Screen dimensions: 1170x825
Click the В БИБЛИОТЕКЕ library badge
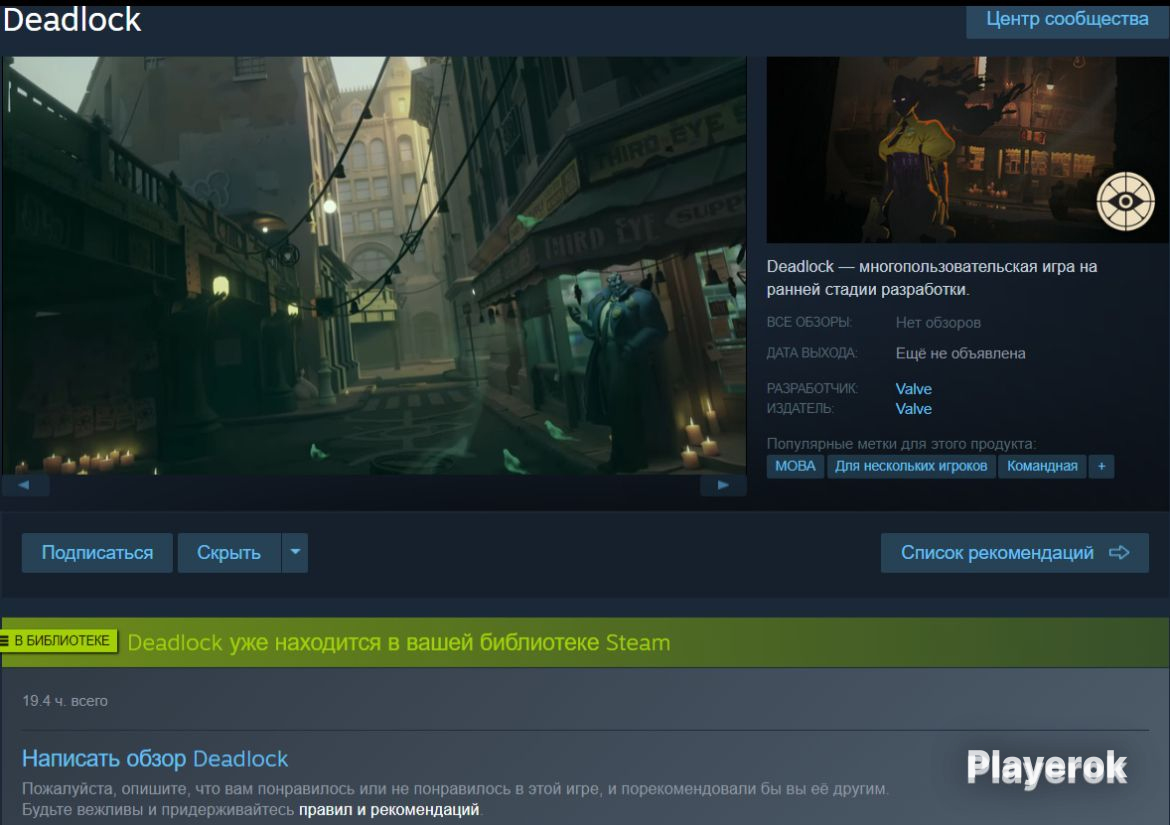(x=59, y=641)
